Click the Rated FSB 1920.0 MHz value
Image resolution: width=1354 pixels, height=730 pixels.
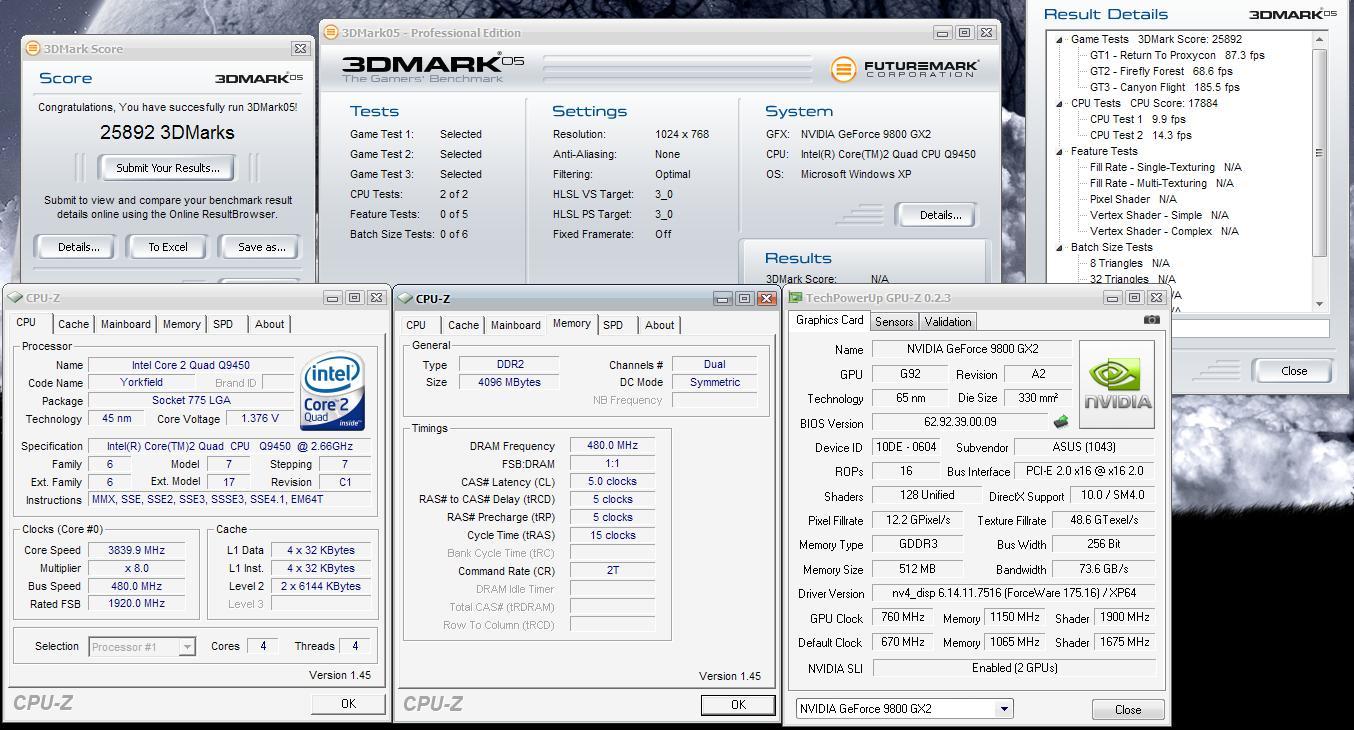click(137, 604)
